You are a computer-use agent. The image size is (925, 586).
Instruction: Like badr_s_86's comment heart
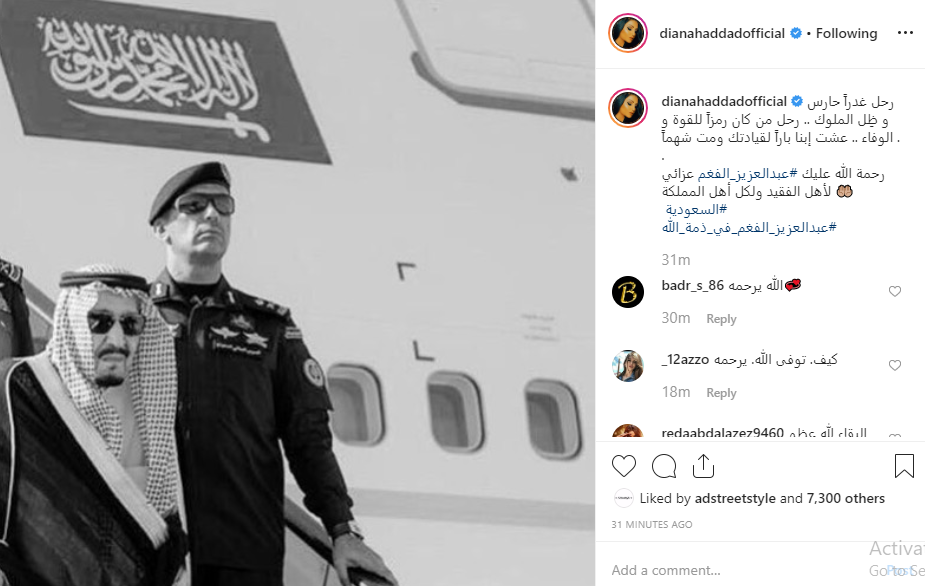click(895, 291)
